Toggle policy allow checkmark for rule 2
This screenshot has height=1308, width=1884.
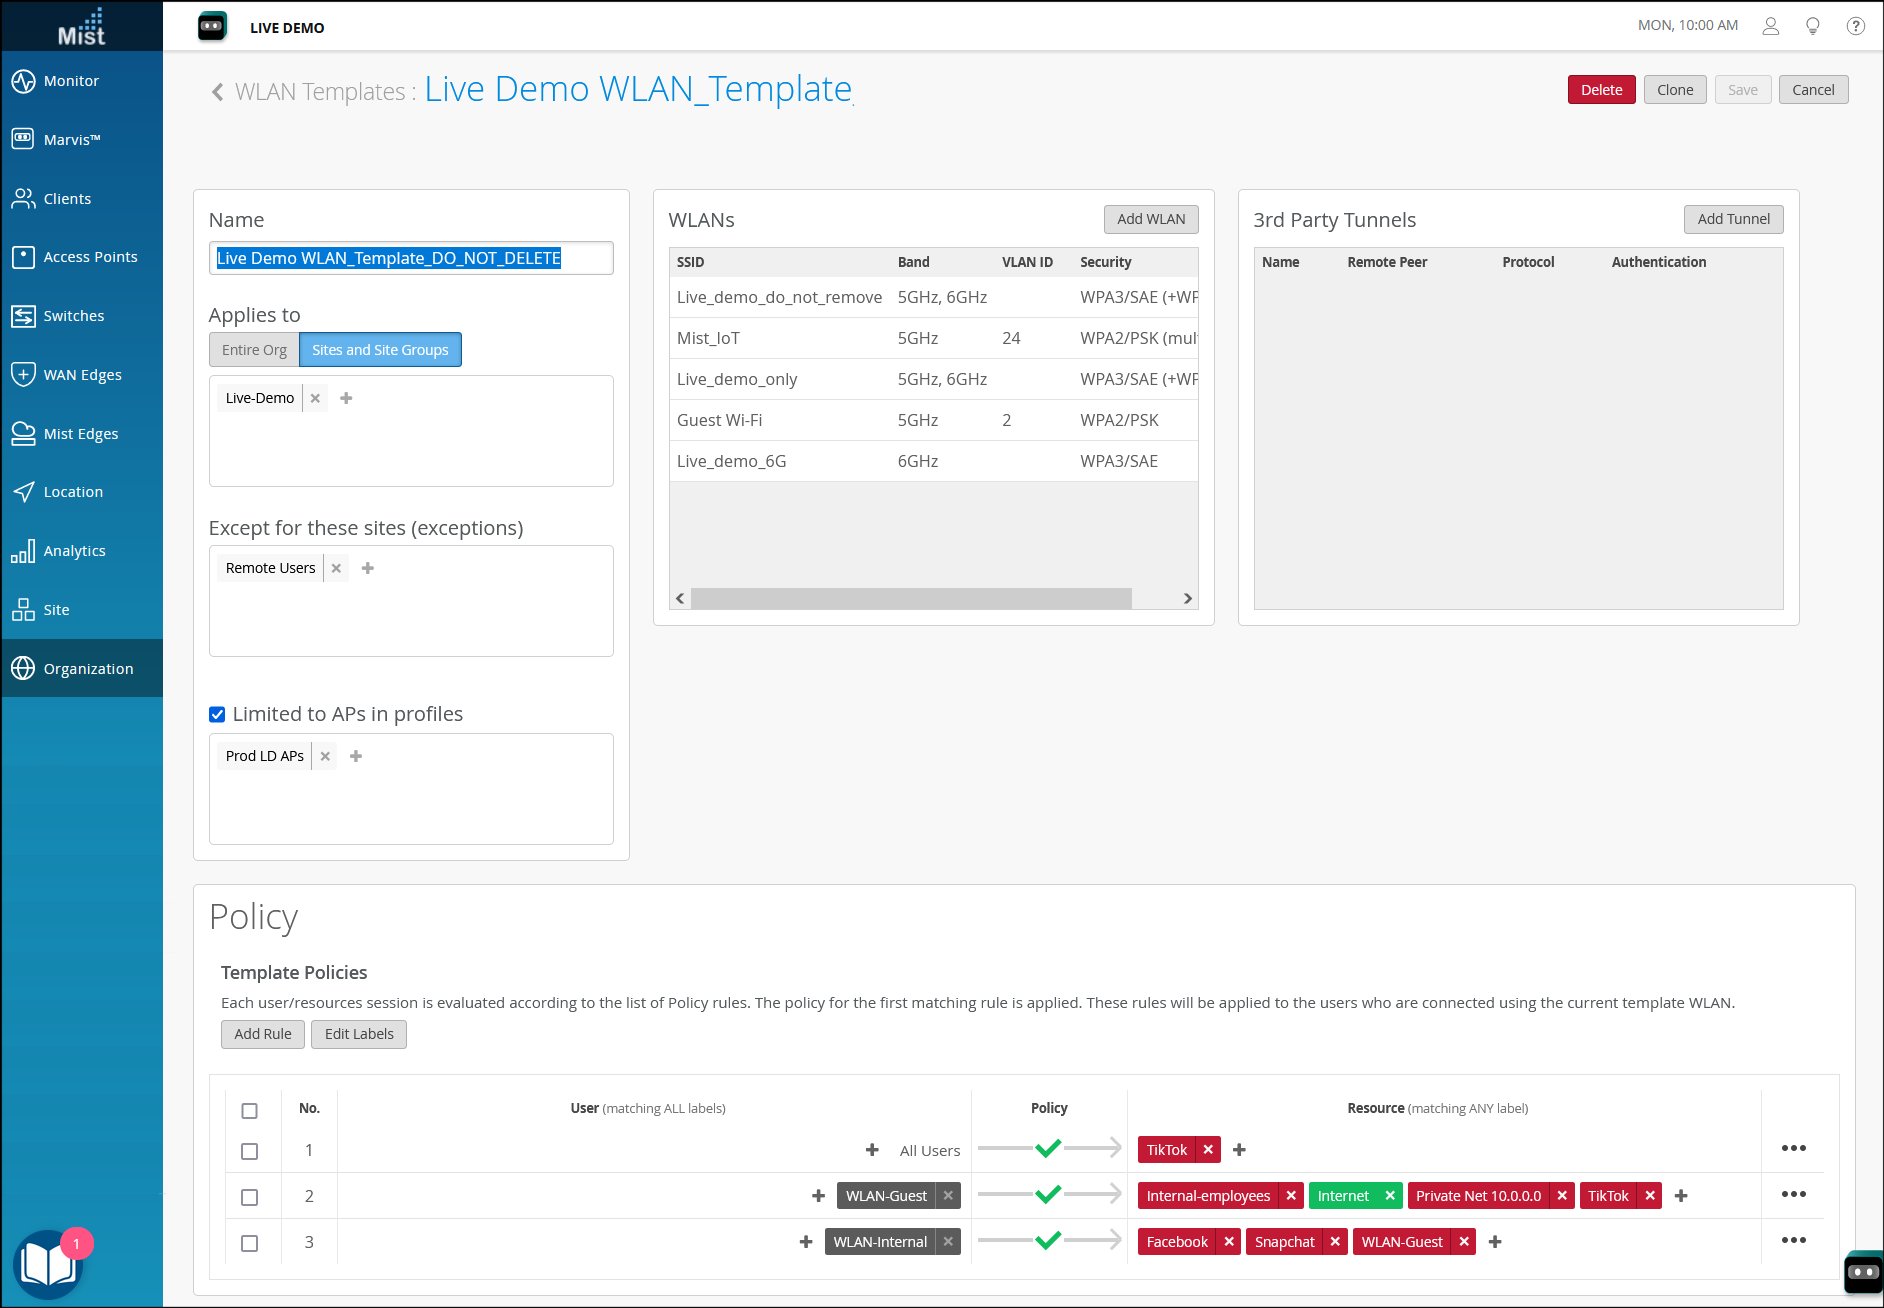(x=1048, y=1194)
